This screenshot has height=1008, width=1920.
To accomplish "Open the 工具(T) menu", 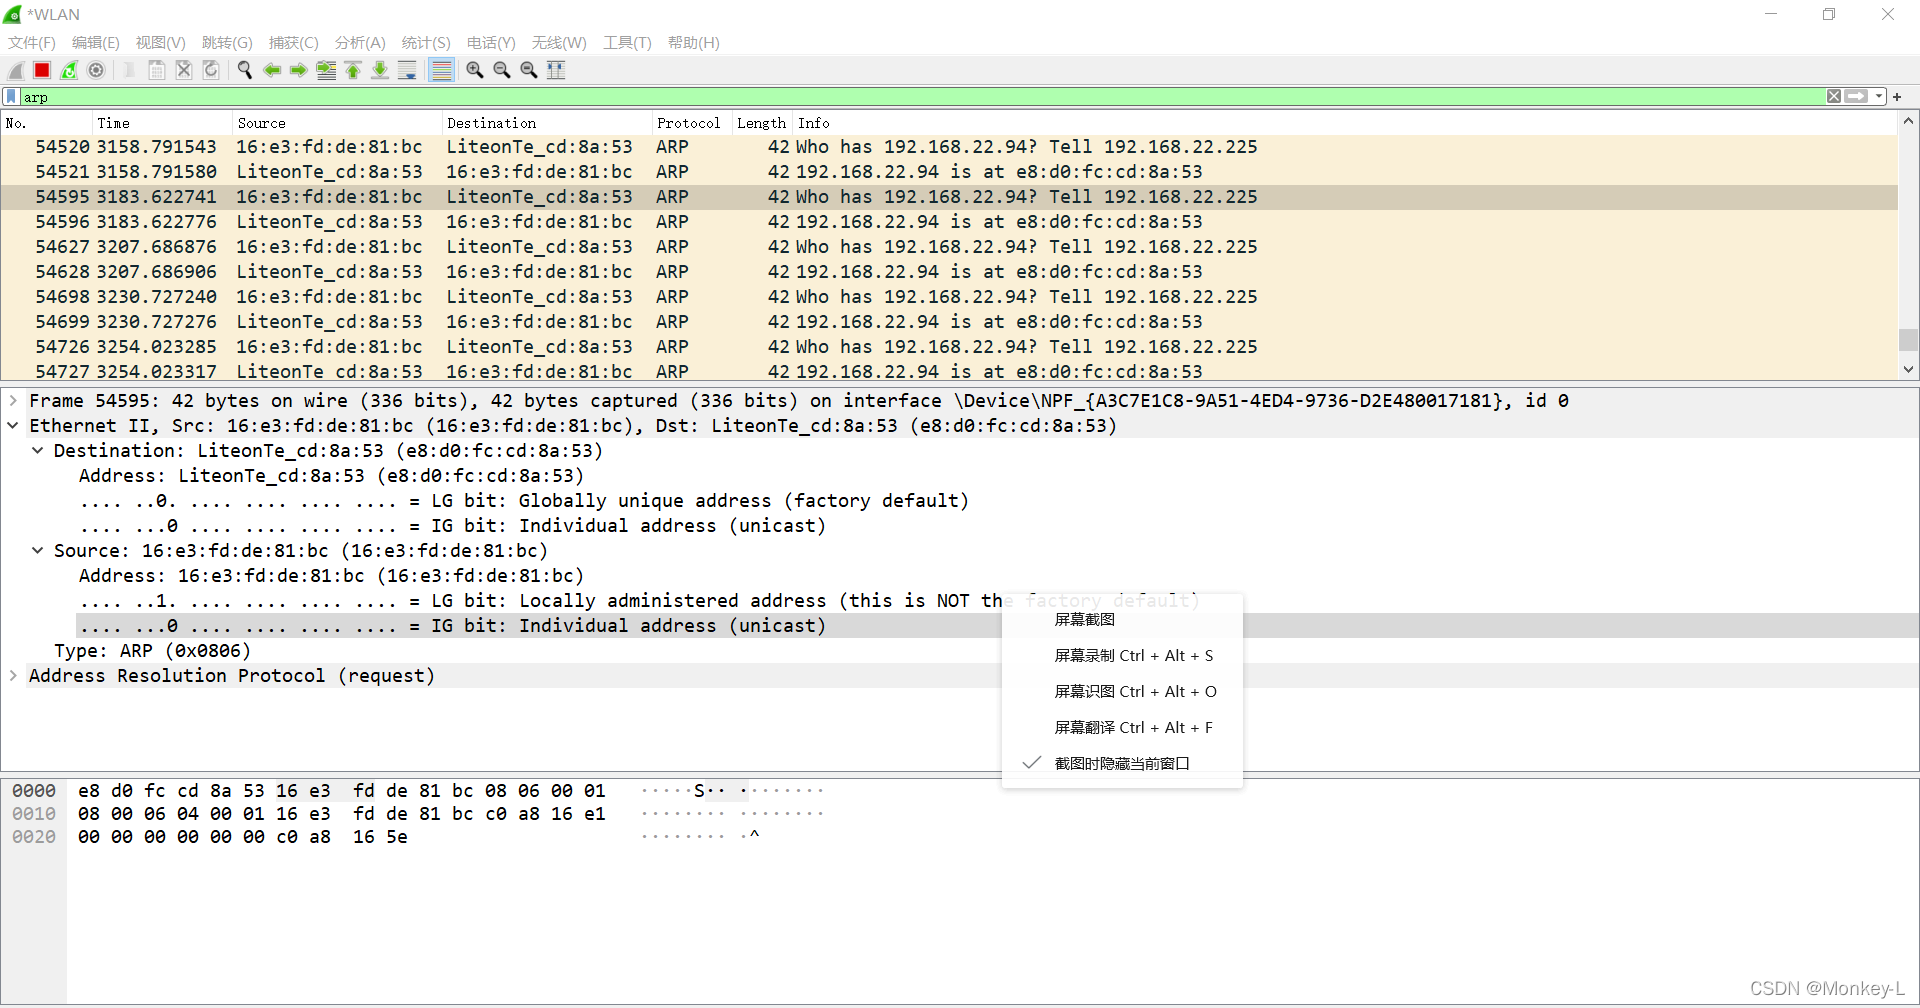I will click(x=627, y=43).
